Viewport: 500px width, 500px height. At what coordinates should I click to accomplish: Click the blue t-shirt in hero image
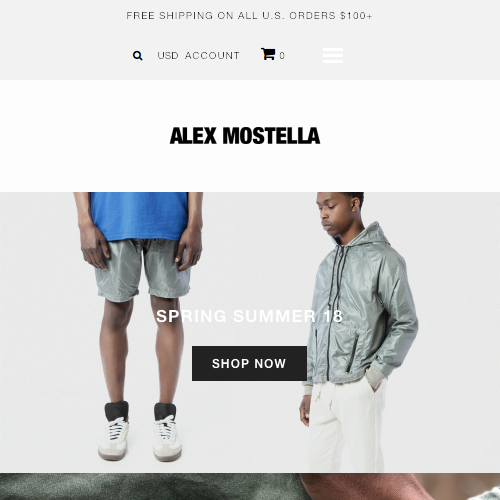139,216
